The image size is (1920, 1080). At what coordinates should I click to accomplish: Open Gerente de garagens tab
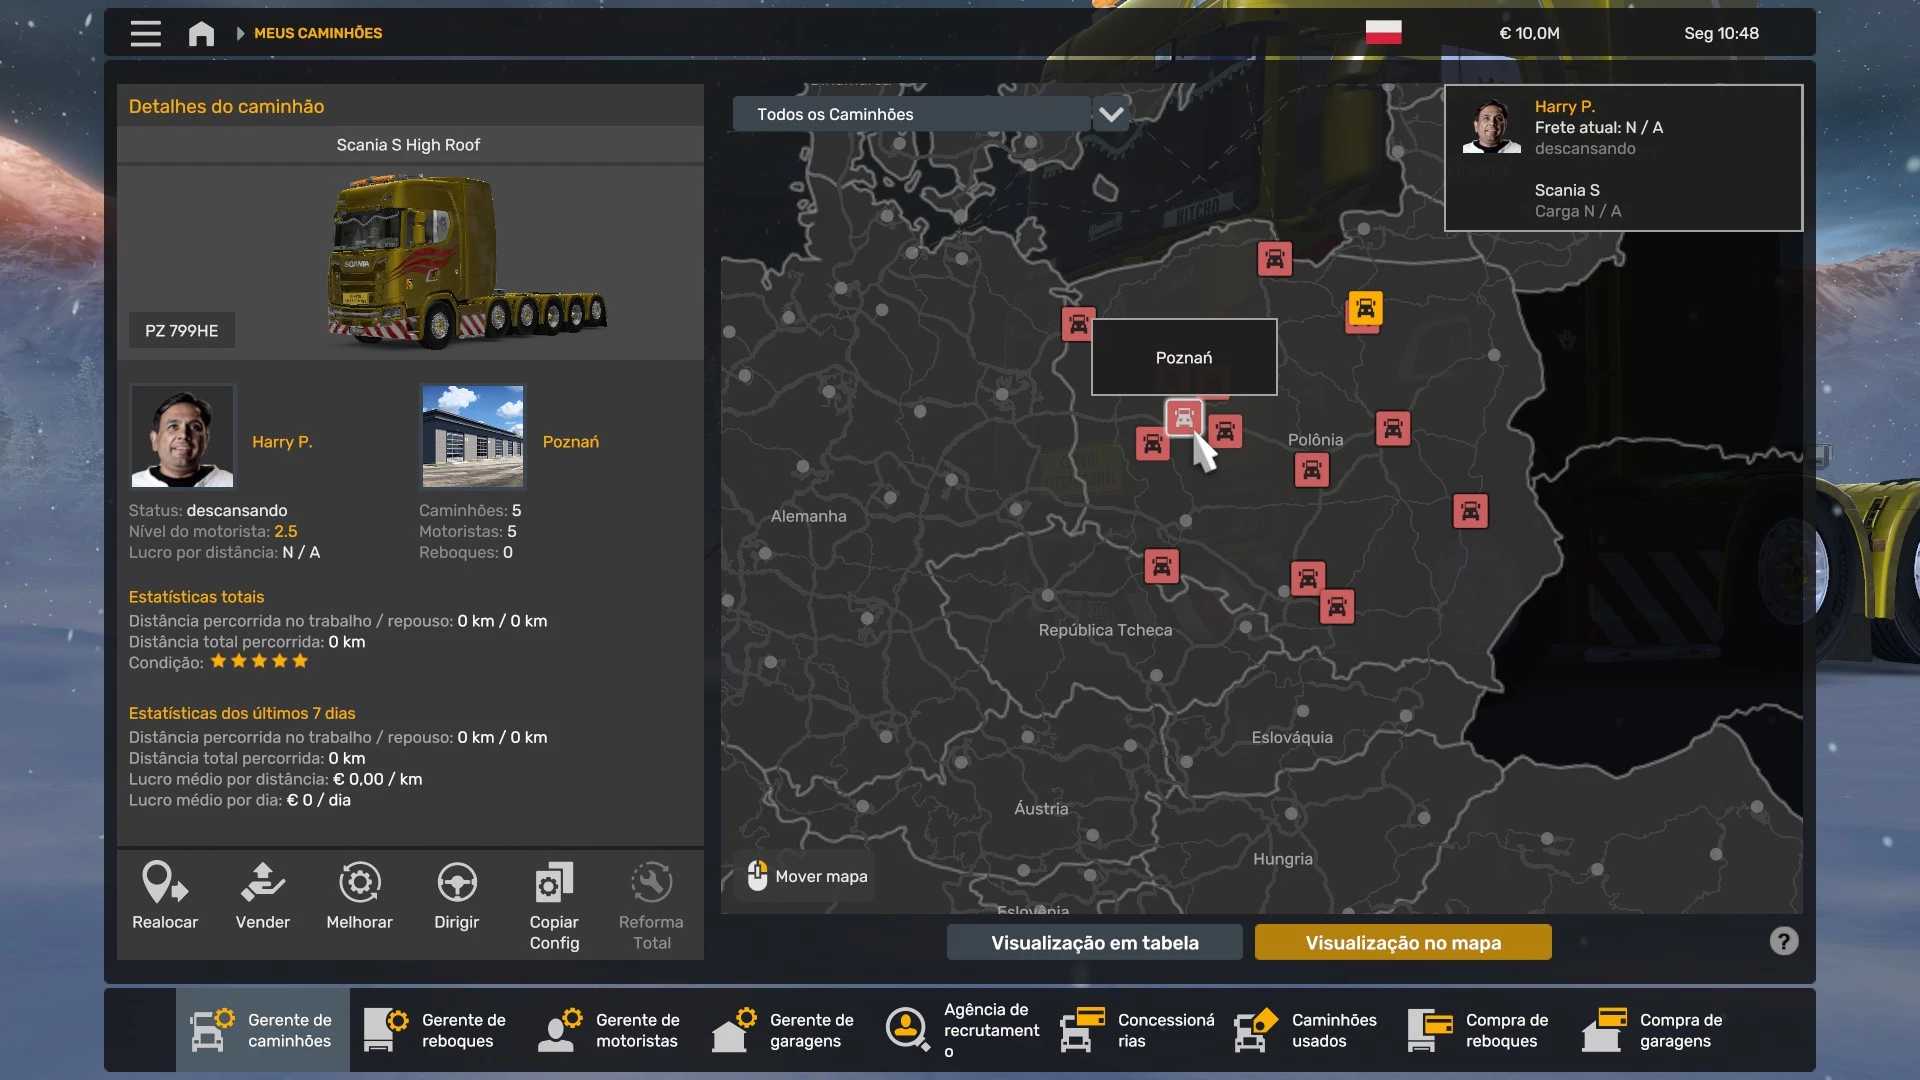click(784, 1030)
